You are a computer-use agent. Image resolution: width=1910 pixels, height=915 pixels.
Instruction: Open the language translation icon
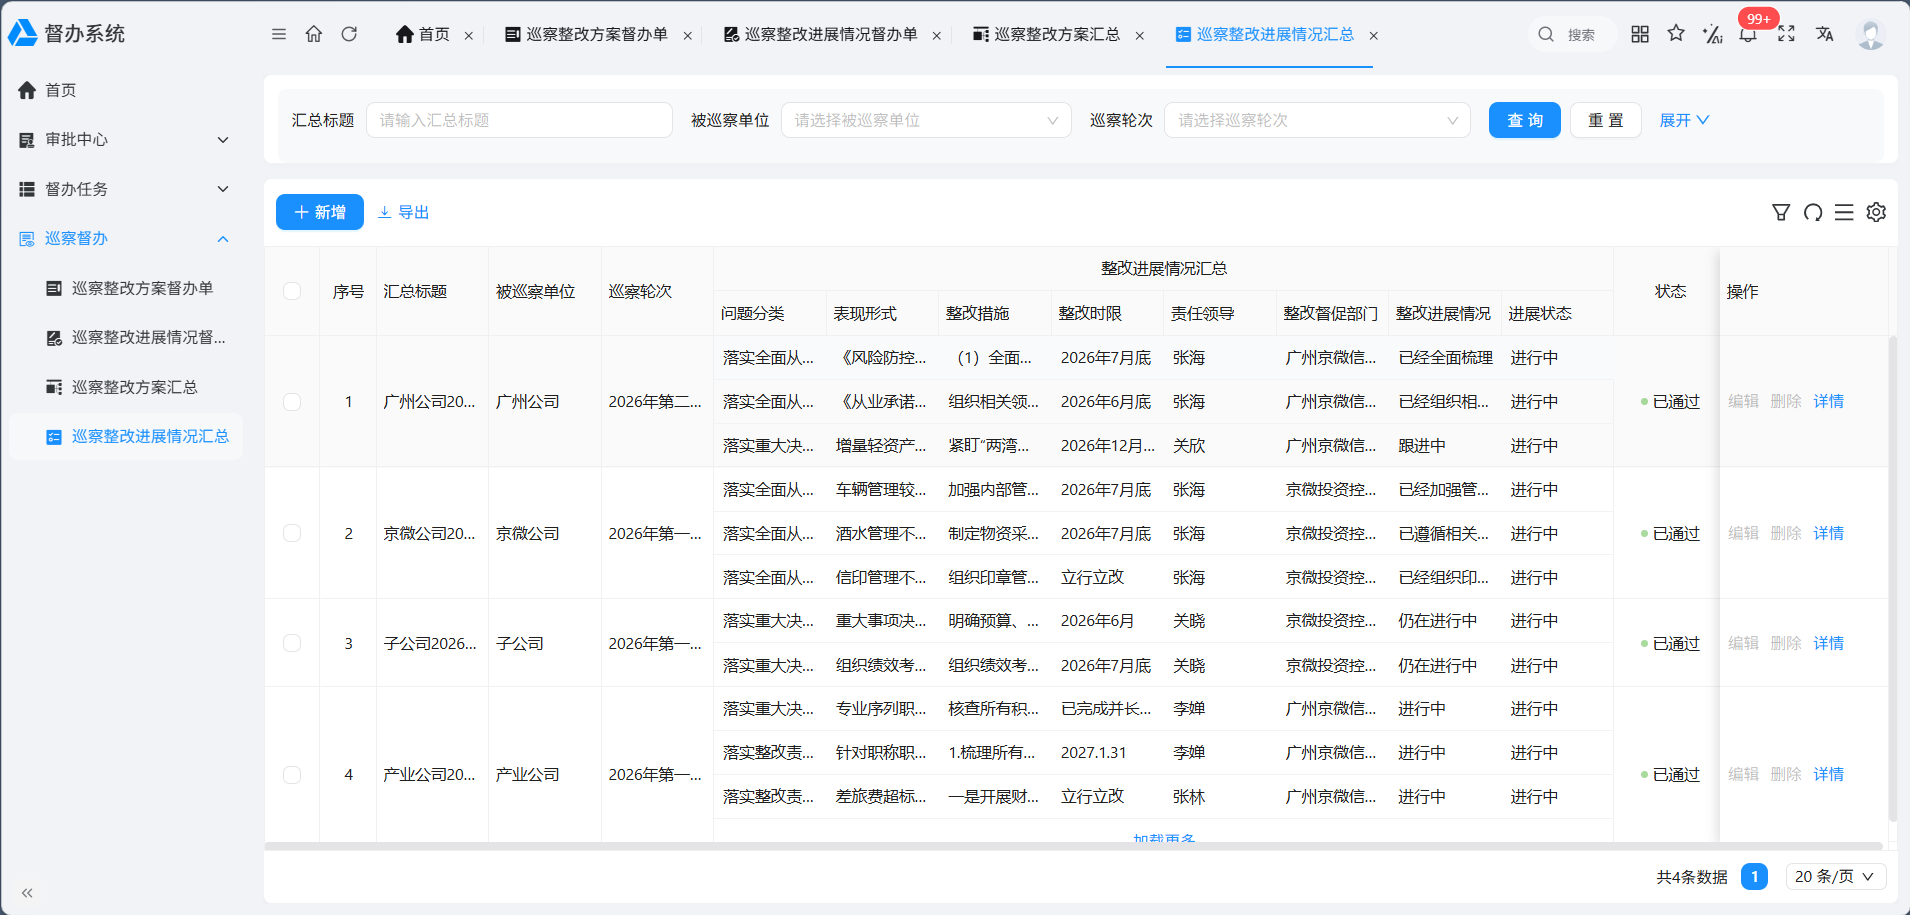click(1825, 34)
